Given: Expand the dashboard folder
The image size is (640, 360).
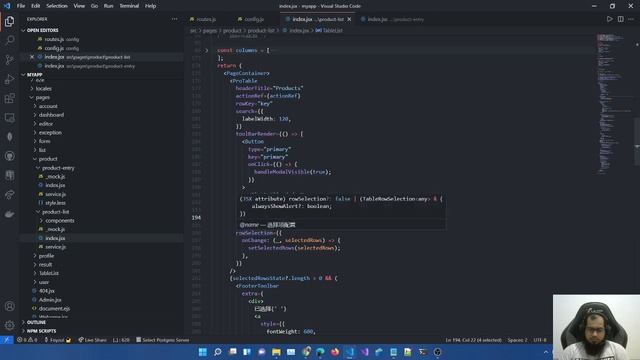Looking at the screenshot, I should (x=51, y=115).
